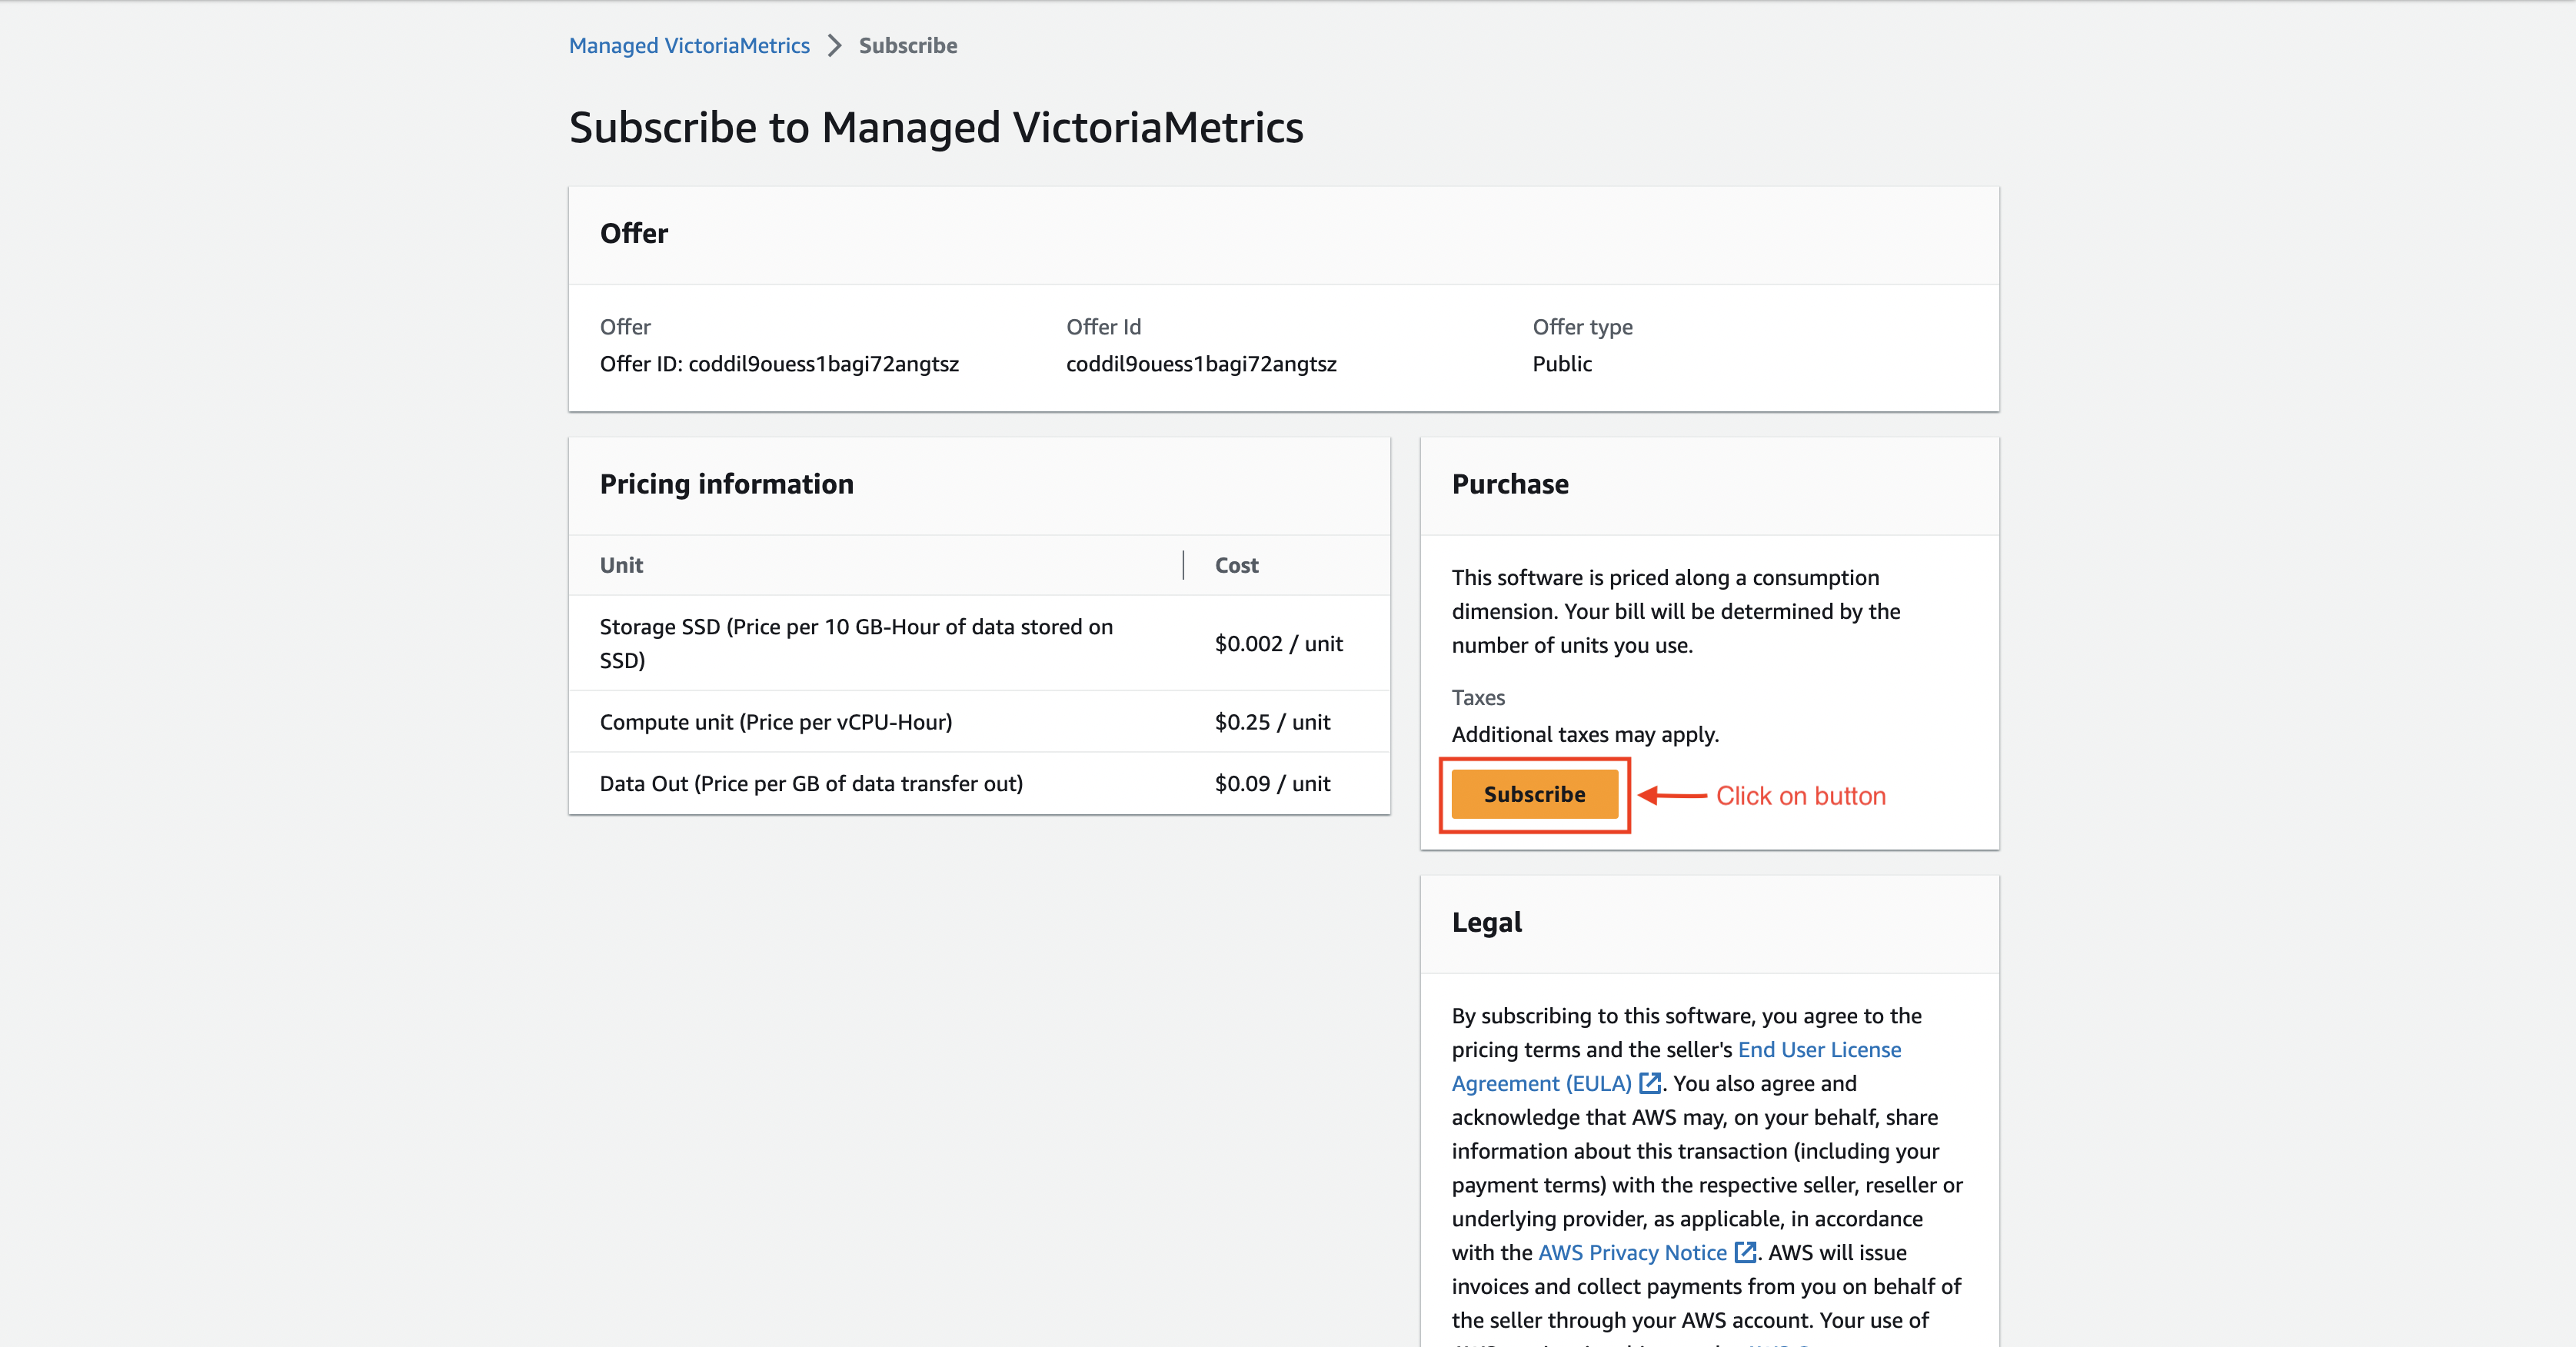The image size is (2576, 1347).
Task: Click Data Out pricing row text
Action: 811,783
